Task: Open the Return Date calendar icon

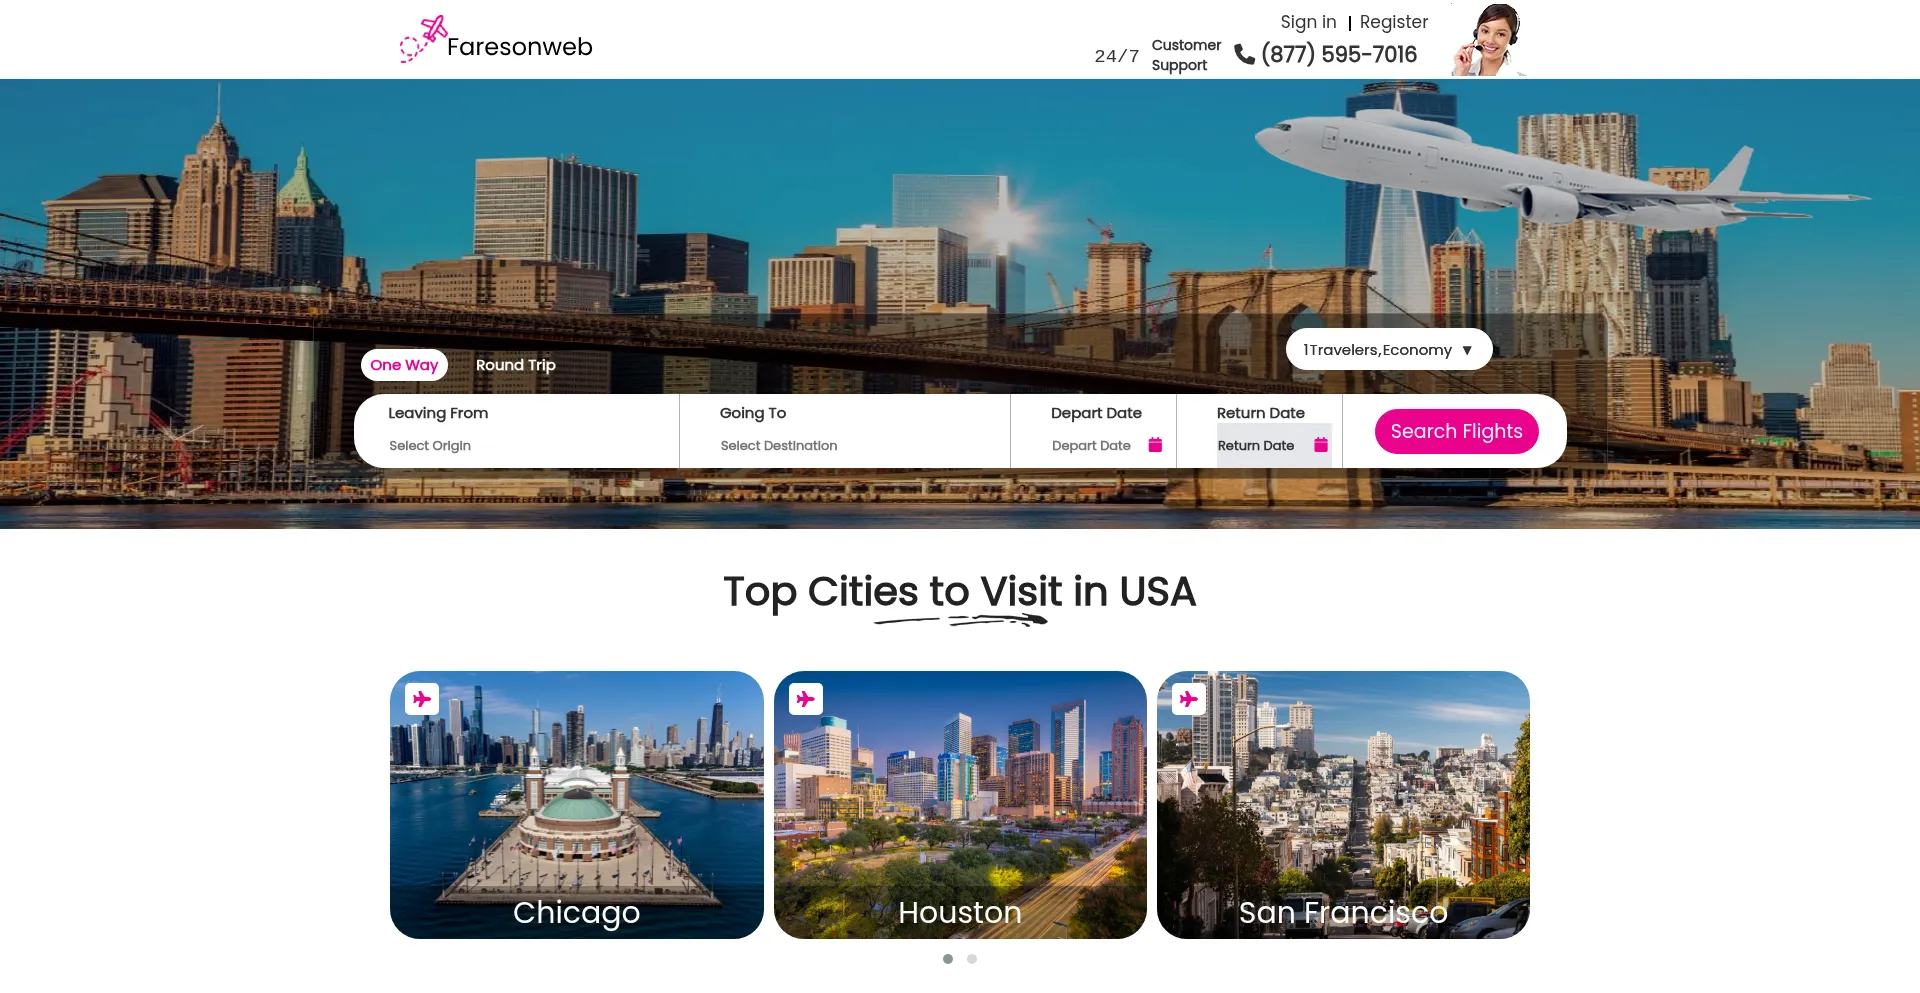Action: (x=1321, y=445)
